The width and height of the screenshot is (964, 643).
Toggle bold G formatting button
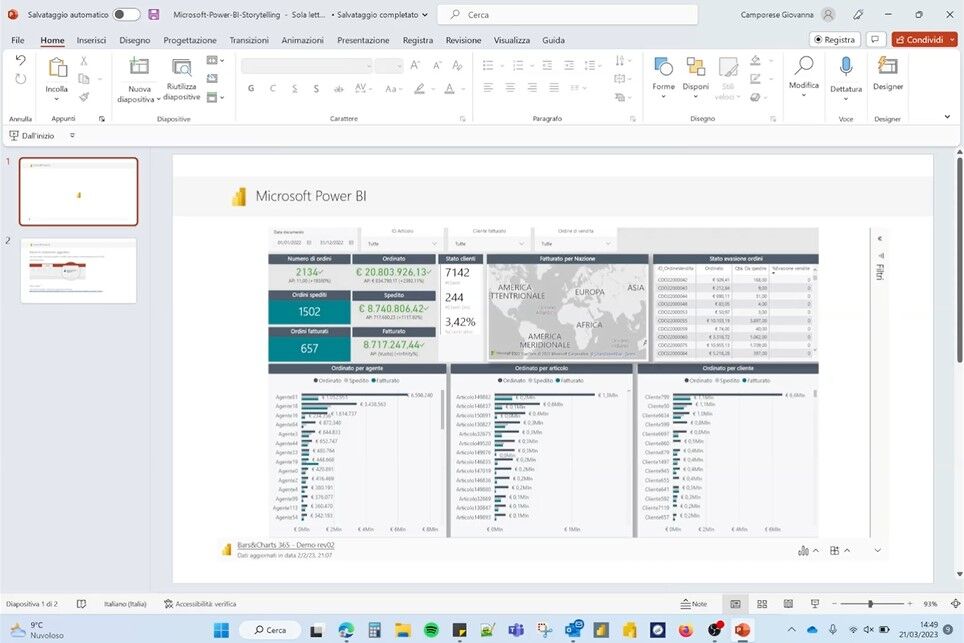[x=251, y=89]
